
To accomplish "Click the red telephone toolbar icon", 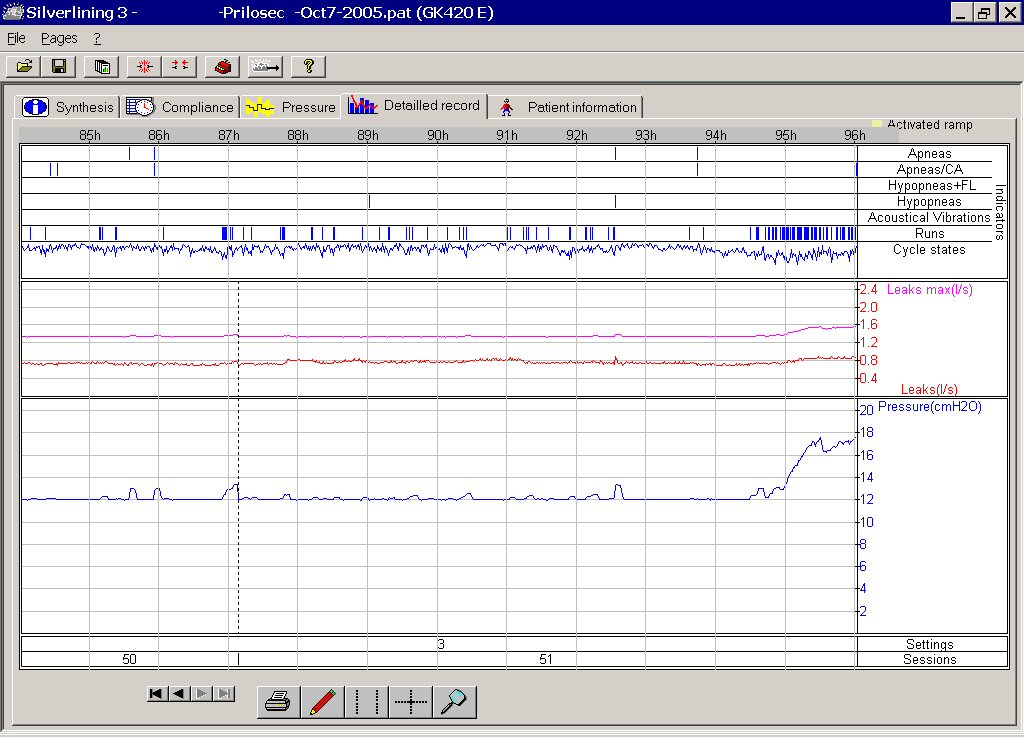I will click(222, 66).
